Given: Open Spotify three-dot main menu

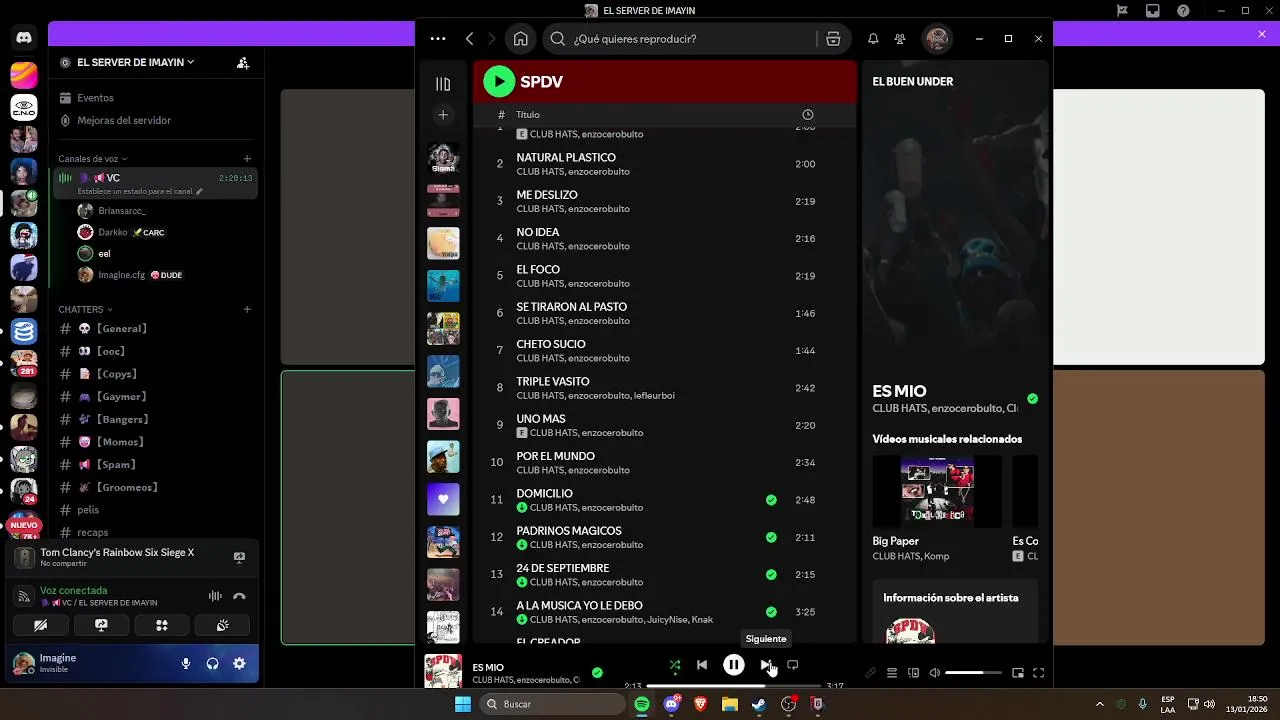Looking at the screenshot, I should pos(438,39).
